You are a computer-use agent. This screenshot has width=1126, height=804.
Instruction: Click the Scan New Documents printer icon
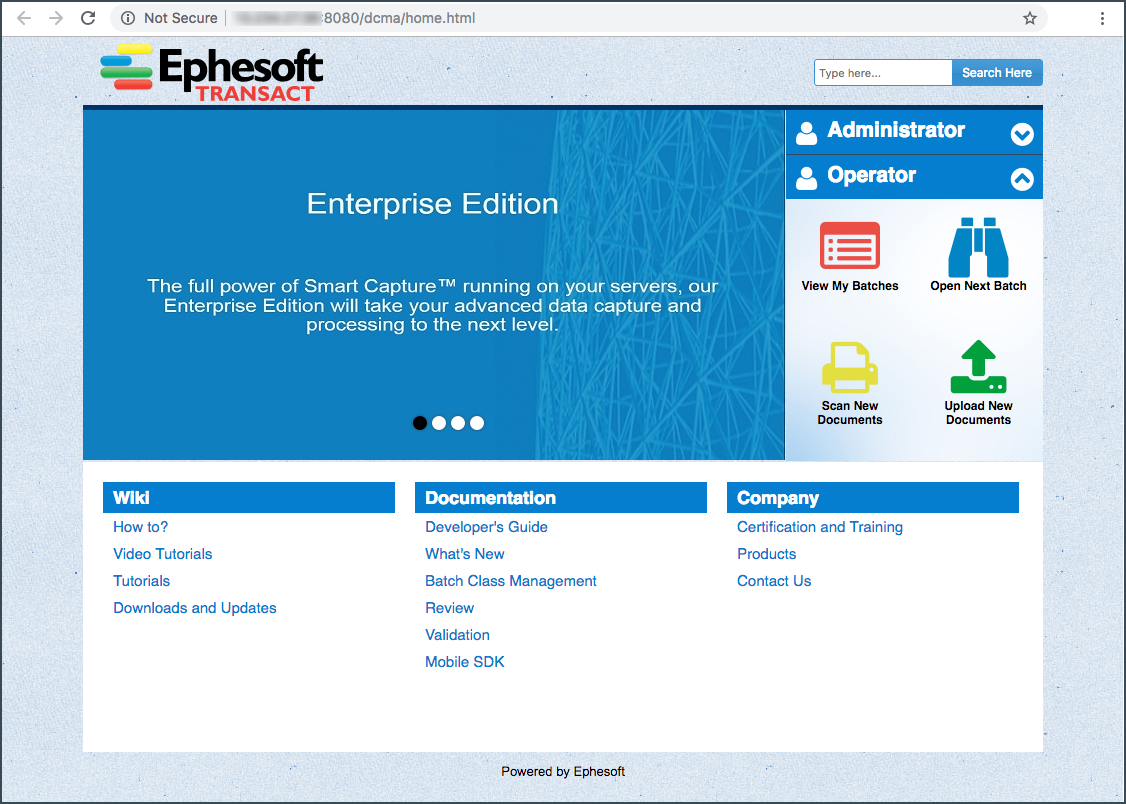pos(850,367)
